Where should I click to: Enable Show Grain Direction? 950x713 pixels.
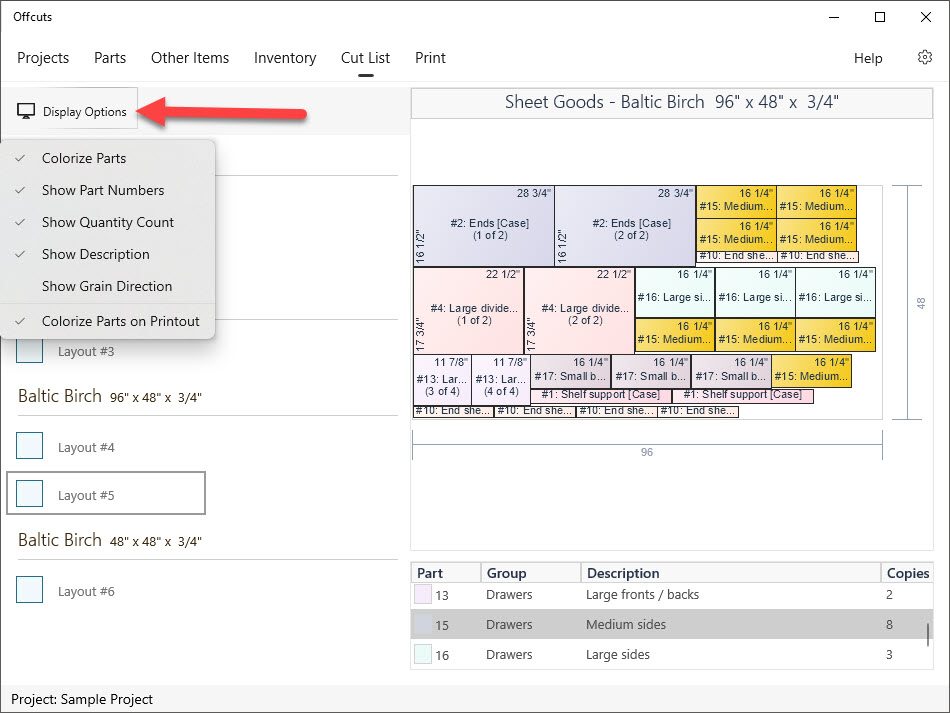point(108,287)
